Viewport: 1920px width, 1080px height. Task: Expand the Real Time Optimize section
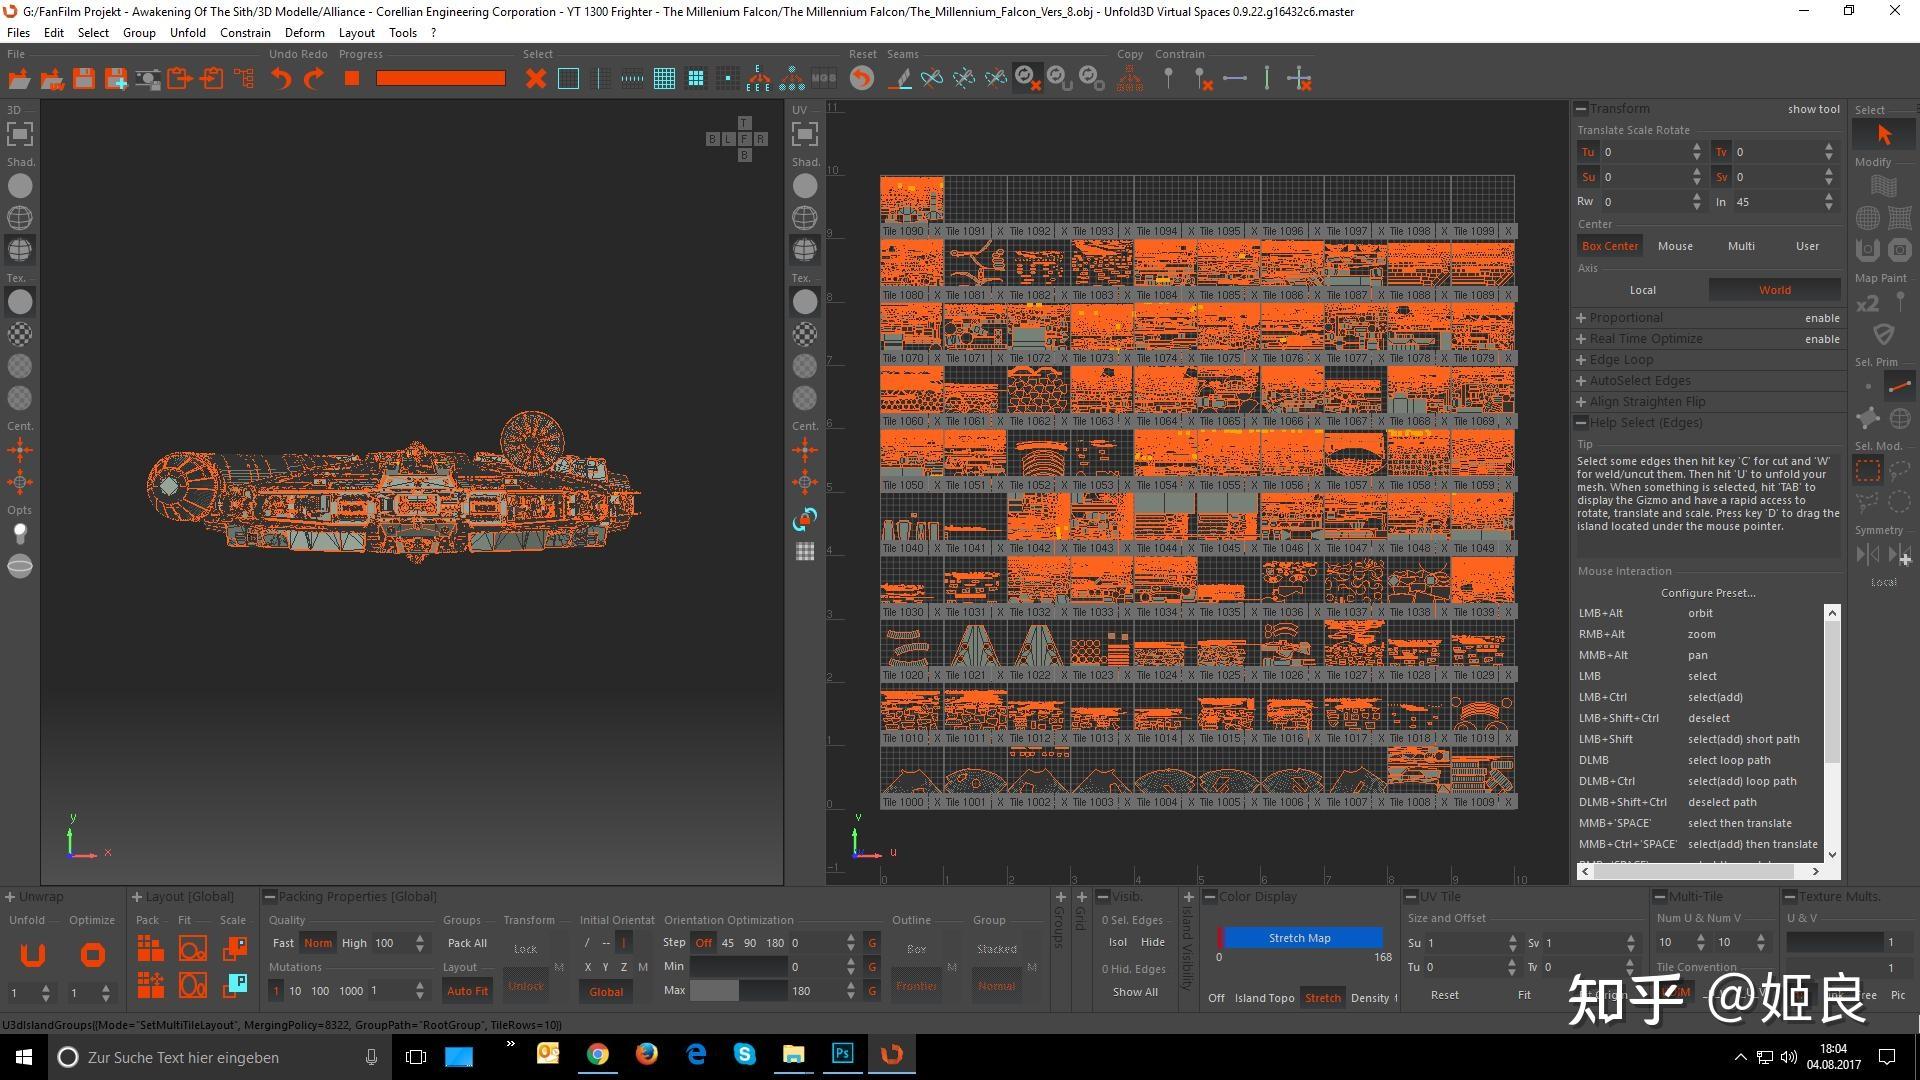click(x=1581, y=339)
